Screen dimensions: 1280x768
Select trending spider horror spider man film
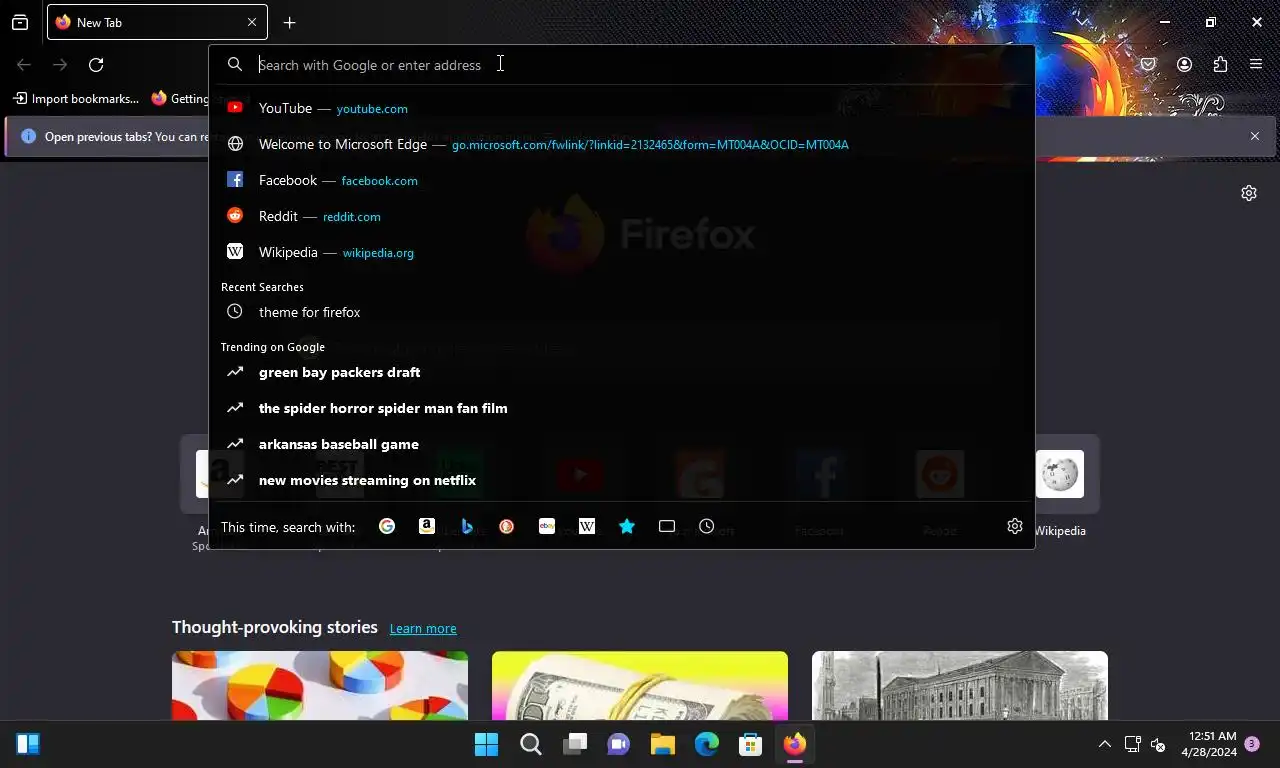pos(622,408)
